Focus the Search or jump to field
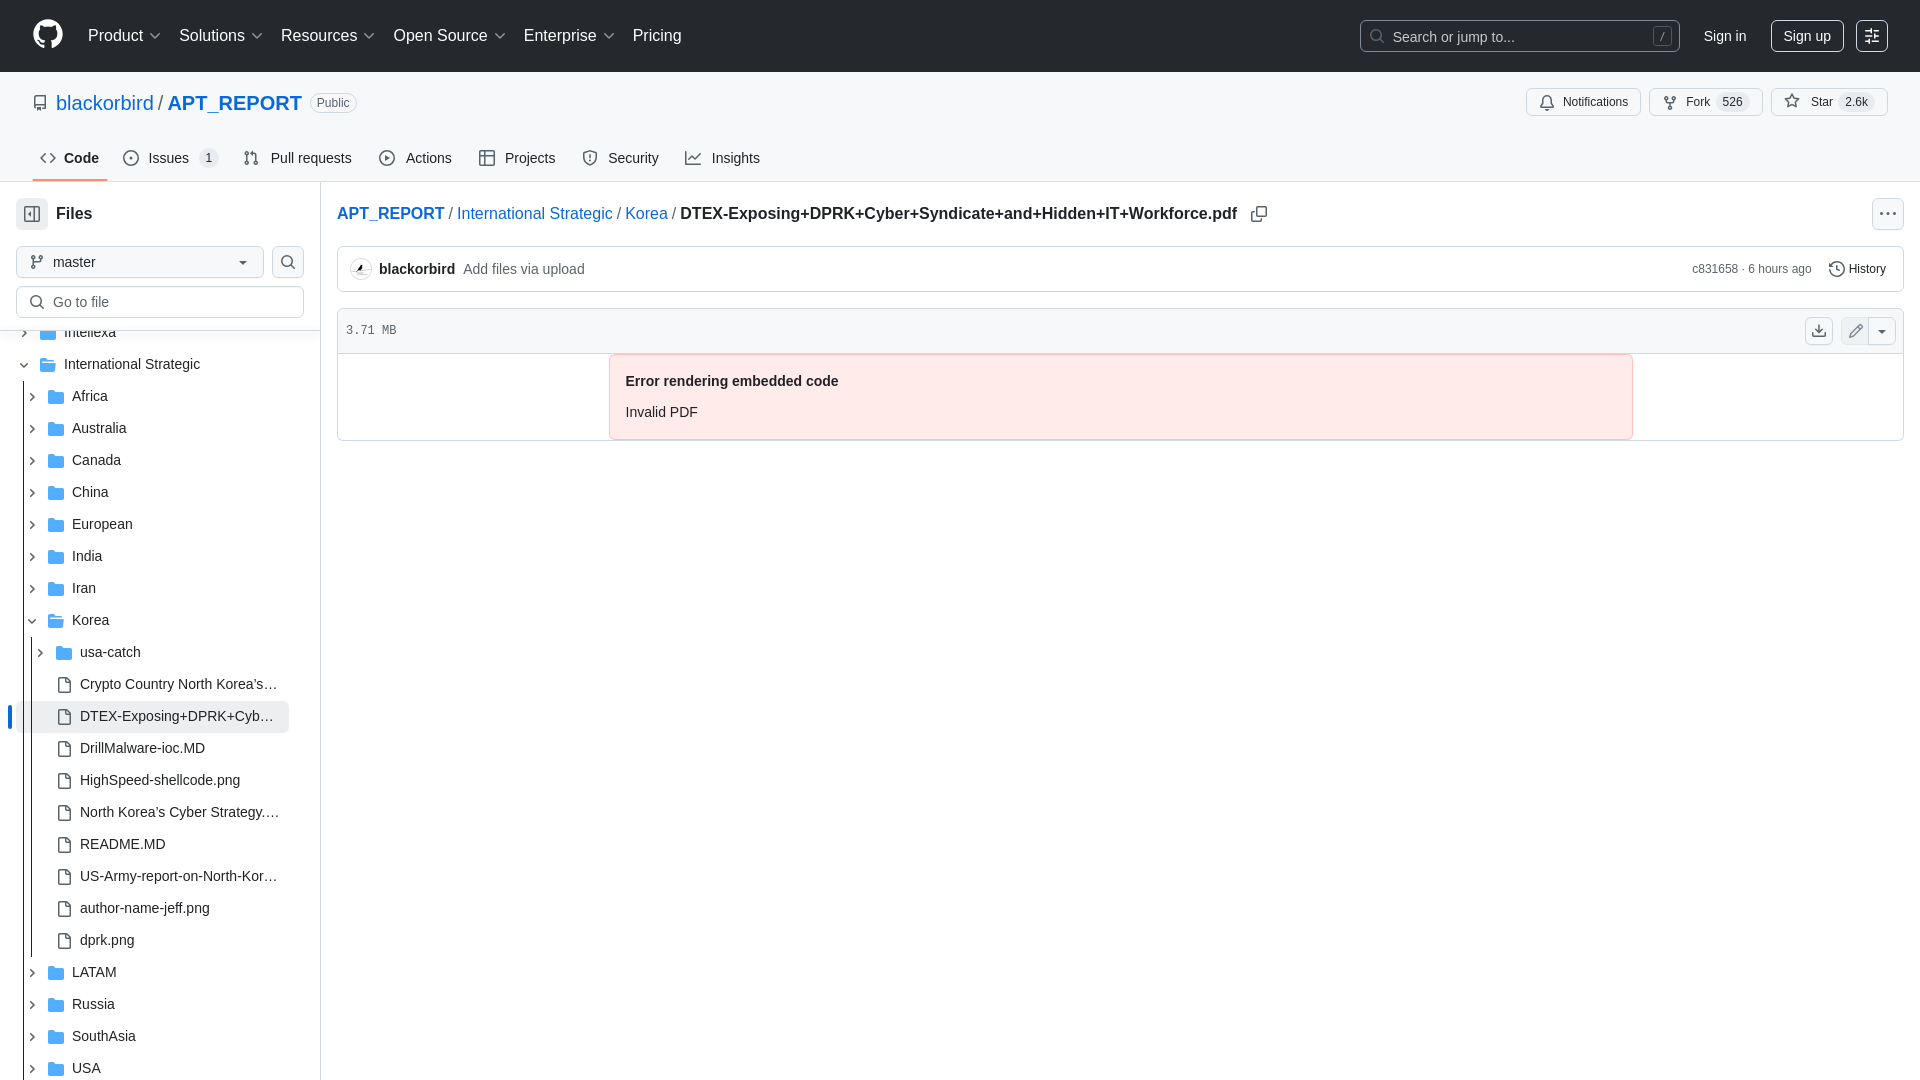 [1519, 36]
